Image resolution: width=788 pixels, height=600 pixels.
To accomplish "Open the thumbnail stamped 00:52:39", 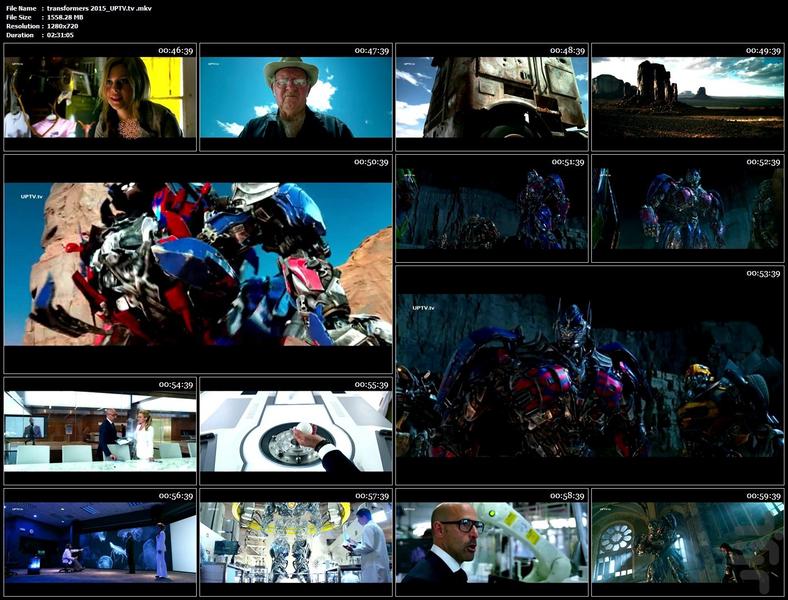I will [688, 209].
